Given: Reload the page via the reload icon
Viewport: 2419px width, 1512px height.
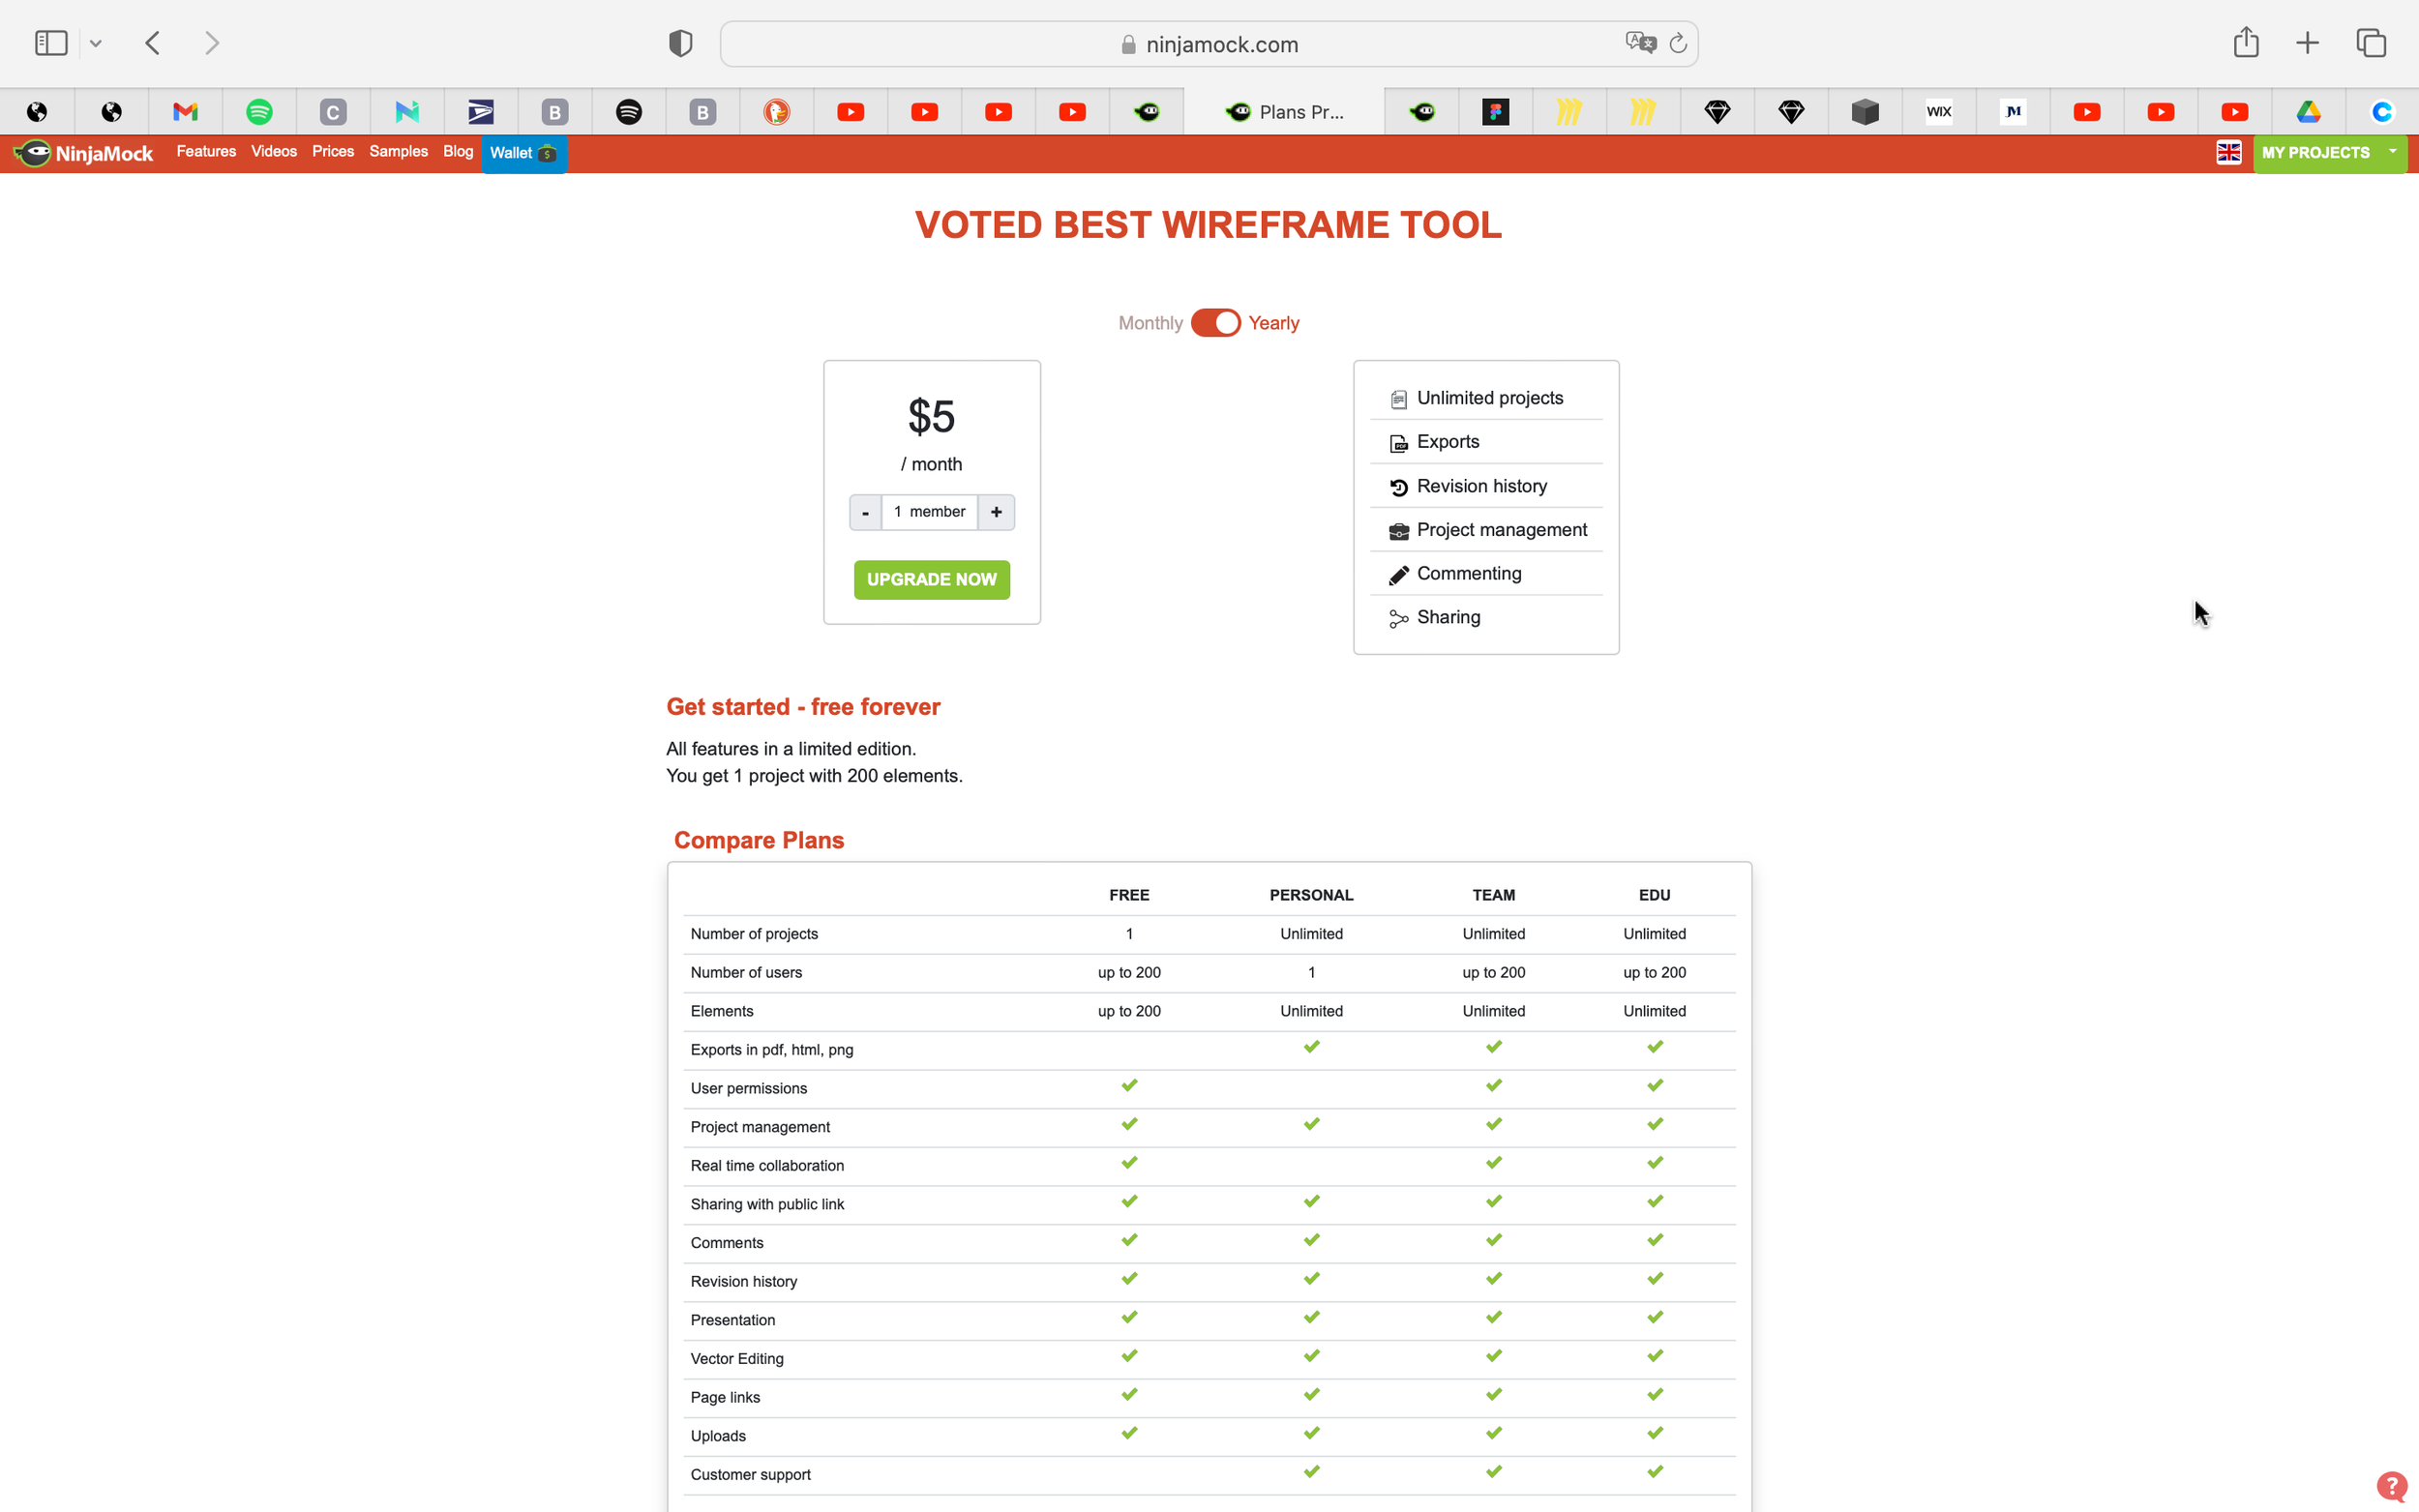Looking at the screenshot, I should (1678, 42).
